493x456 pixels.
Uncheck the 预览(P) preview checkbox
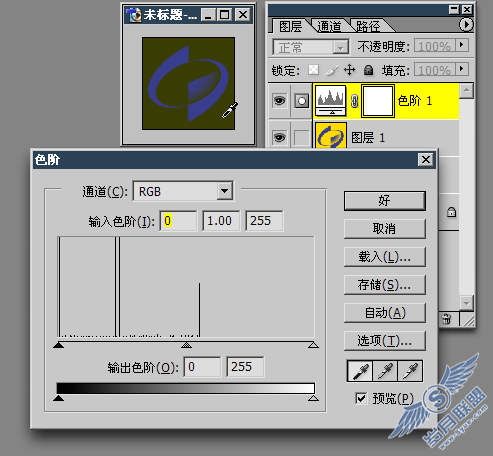point(361,398)
